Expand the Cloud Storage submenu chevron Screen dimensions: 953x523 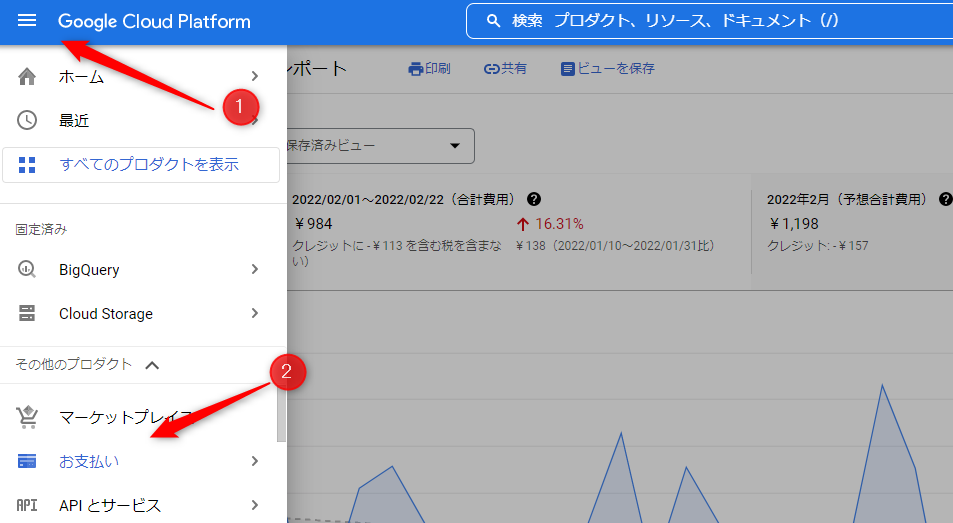coord(255,313)
